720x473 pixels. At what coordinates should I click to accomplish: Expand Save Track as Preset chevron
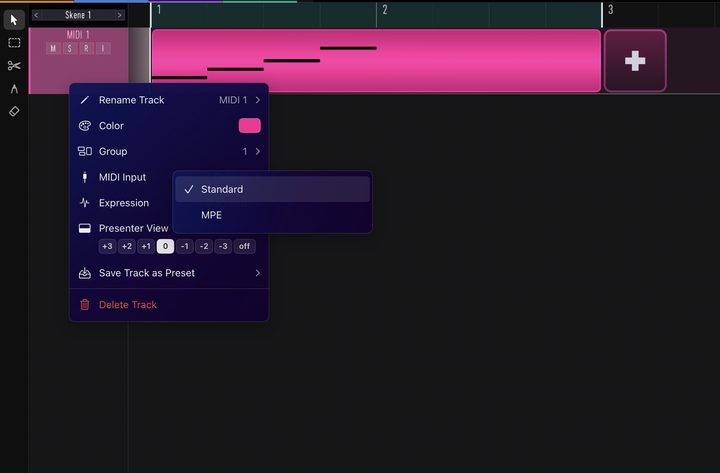click(258, 273)
